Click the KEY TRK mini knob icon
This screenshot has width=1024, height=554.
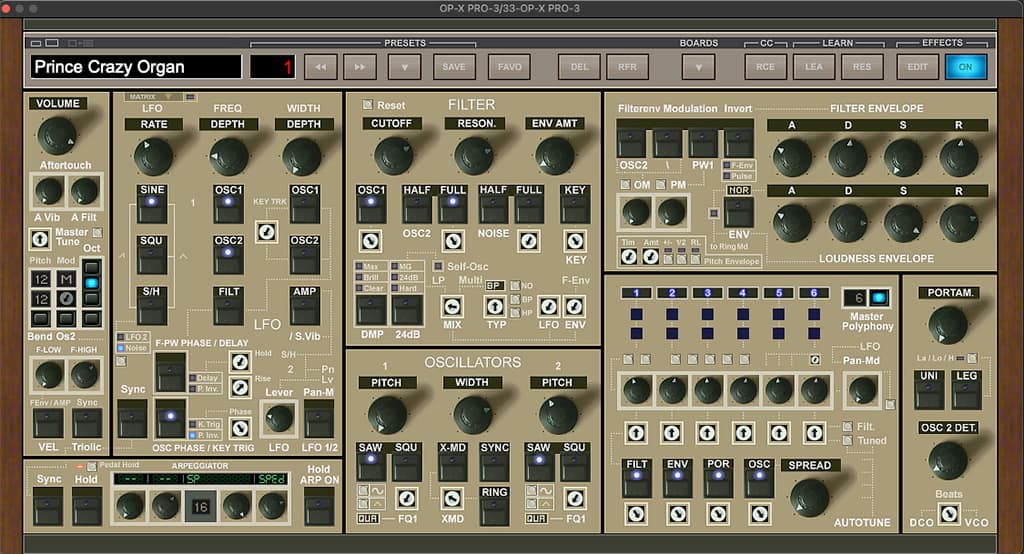[x=266, y=232]
